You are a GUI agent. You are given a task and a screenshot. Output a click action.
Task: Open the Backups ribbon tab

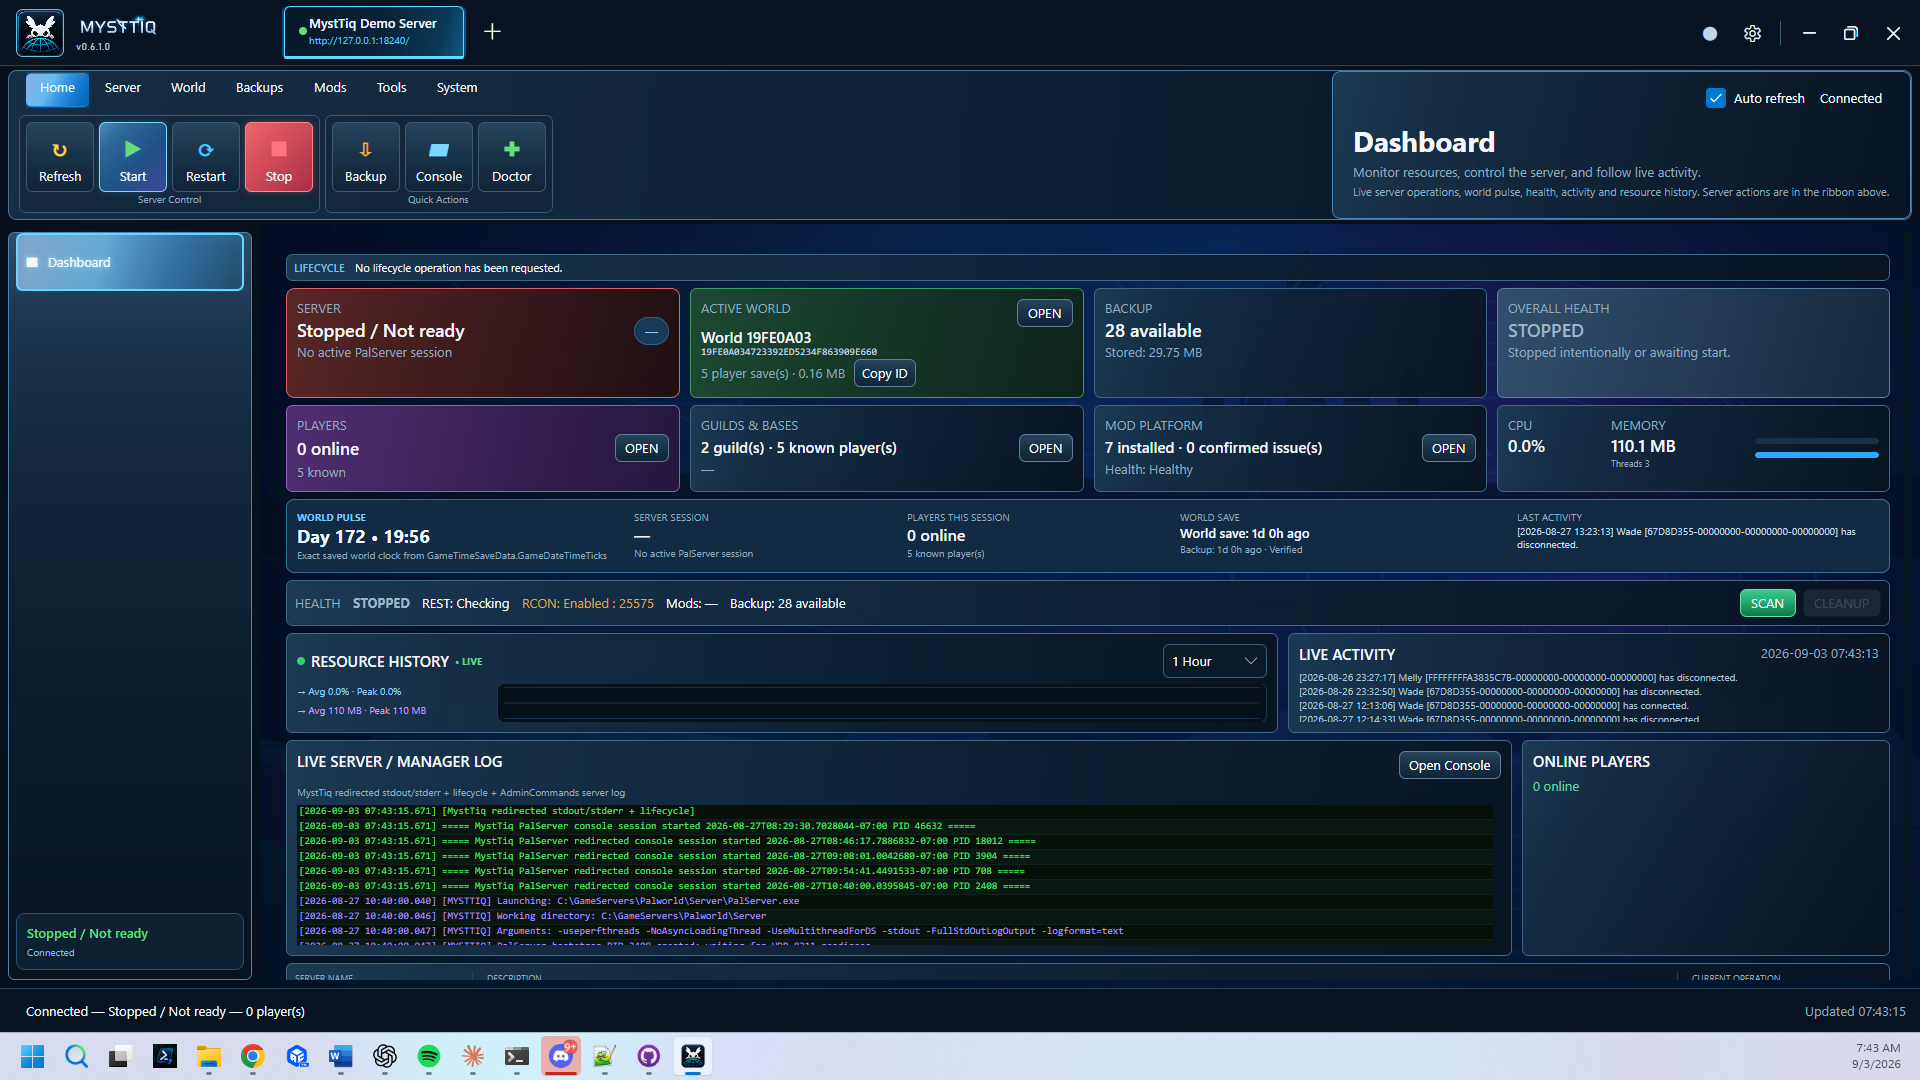[x=260, y=88]
